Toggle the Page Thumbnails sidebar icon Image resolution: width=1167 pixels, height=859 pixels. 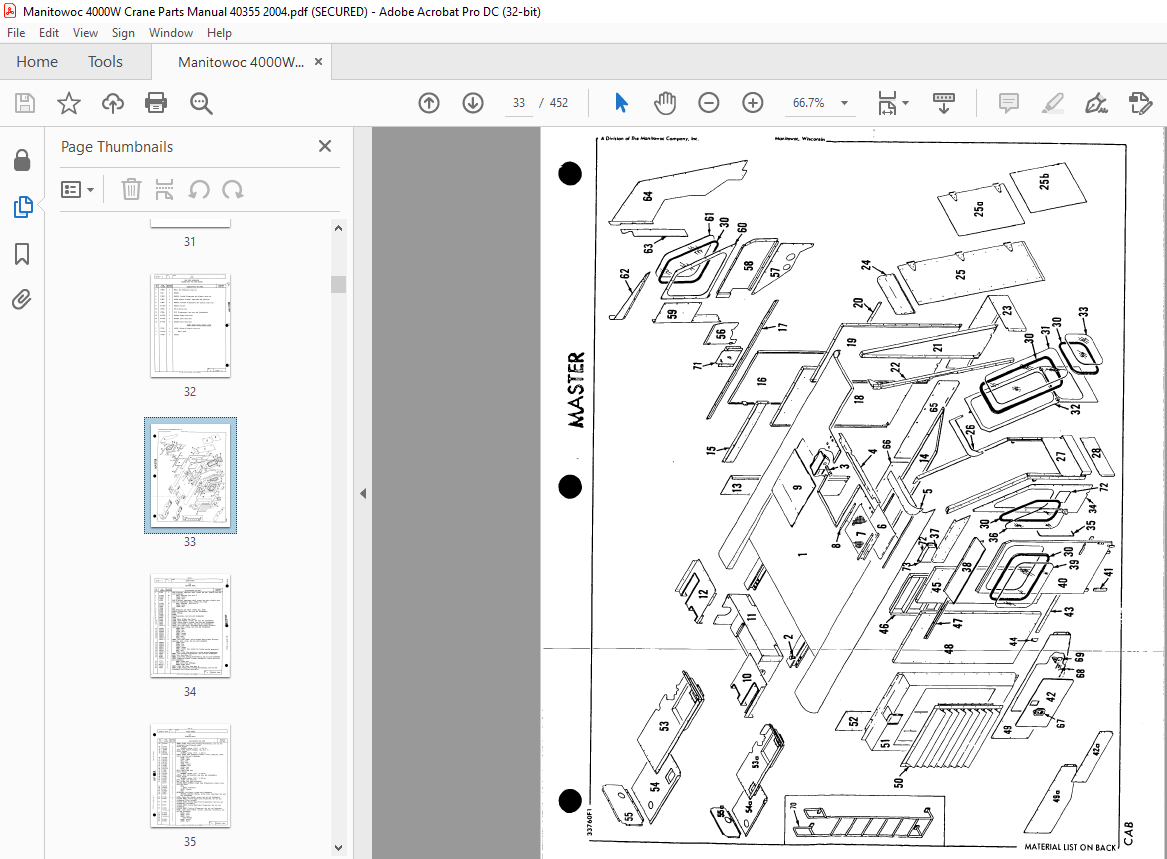click(22, 207)
